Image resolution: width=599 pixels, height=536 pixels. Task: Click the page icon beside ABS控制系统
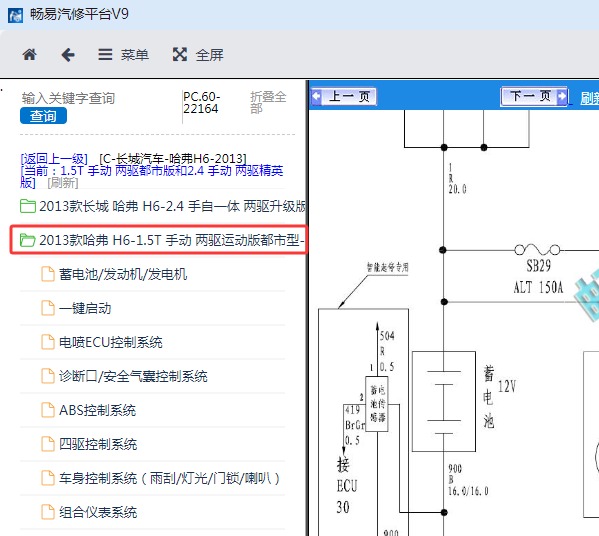[48, 410]
